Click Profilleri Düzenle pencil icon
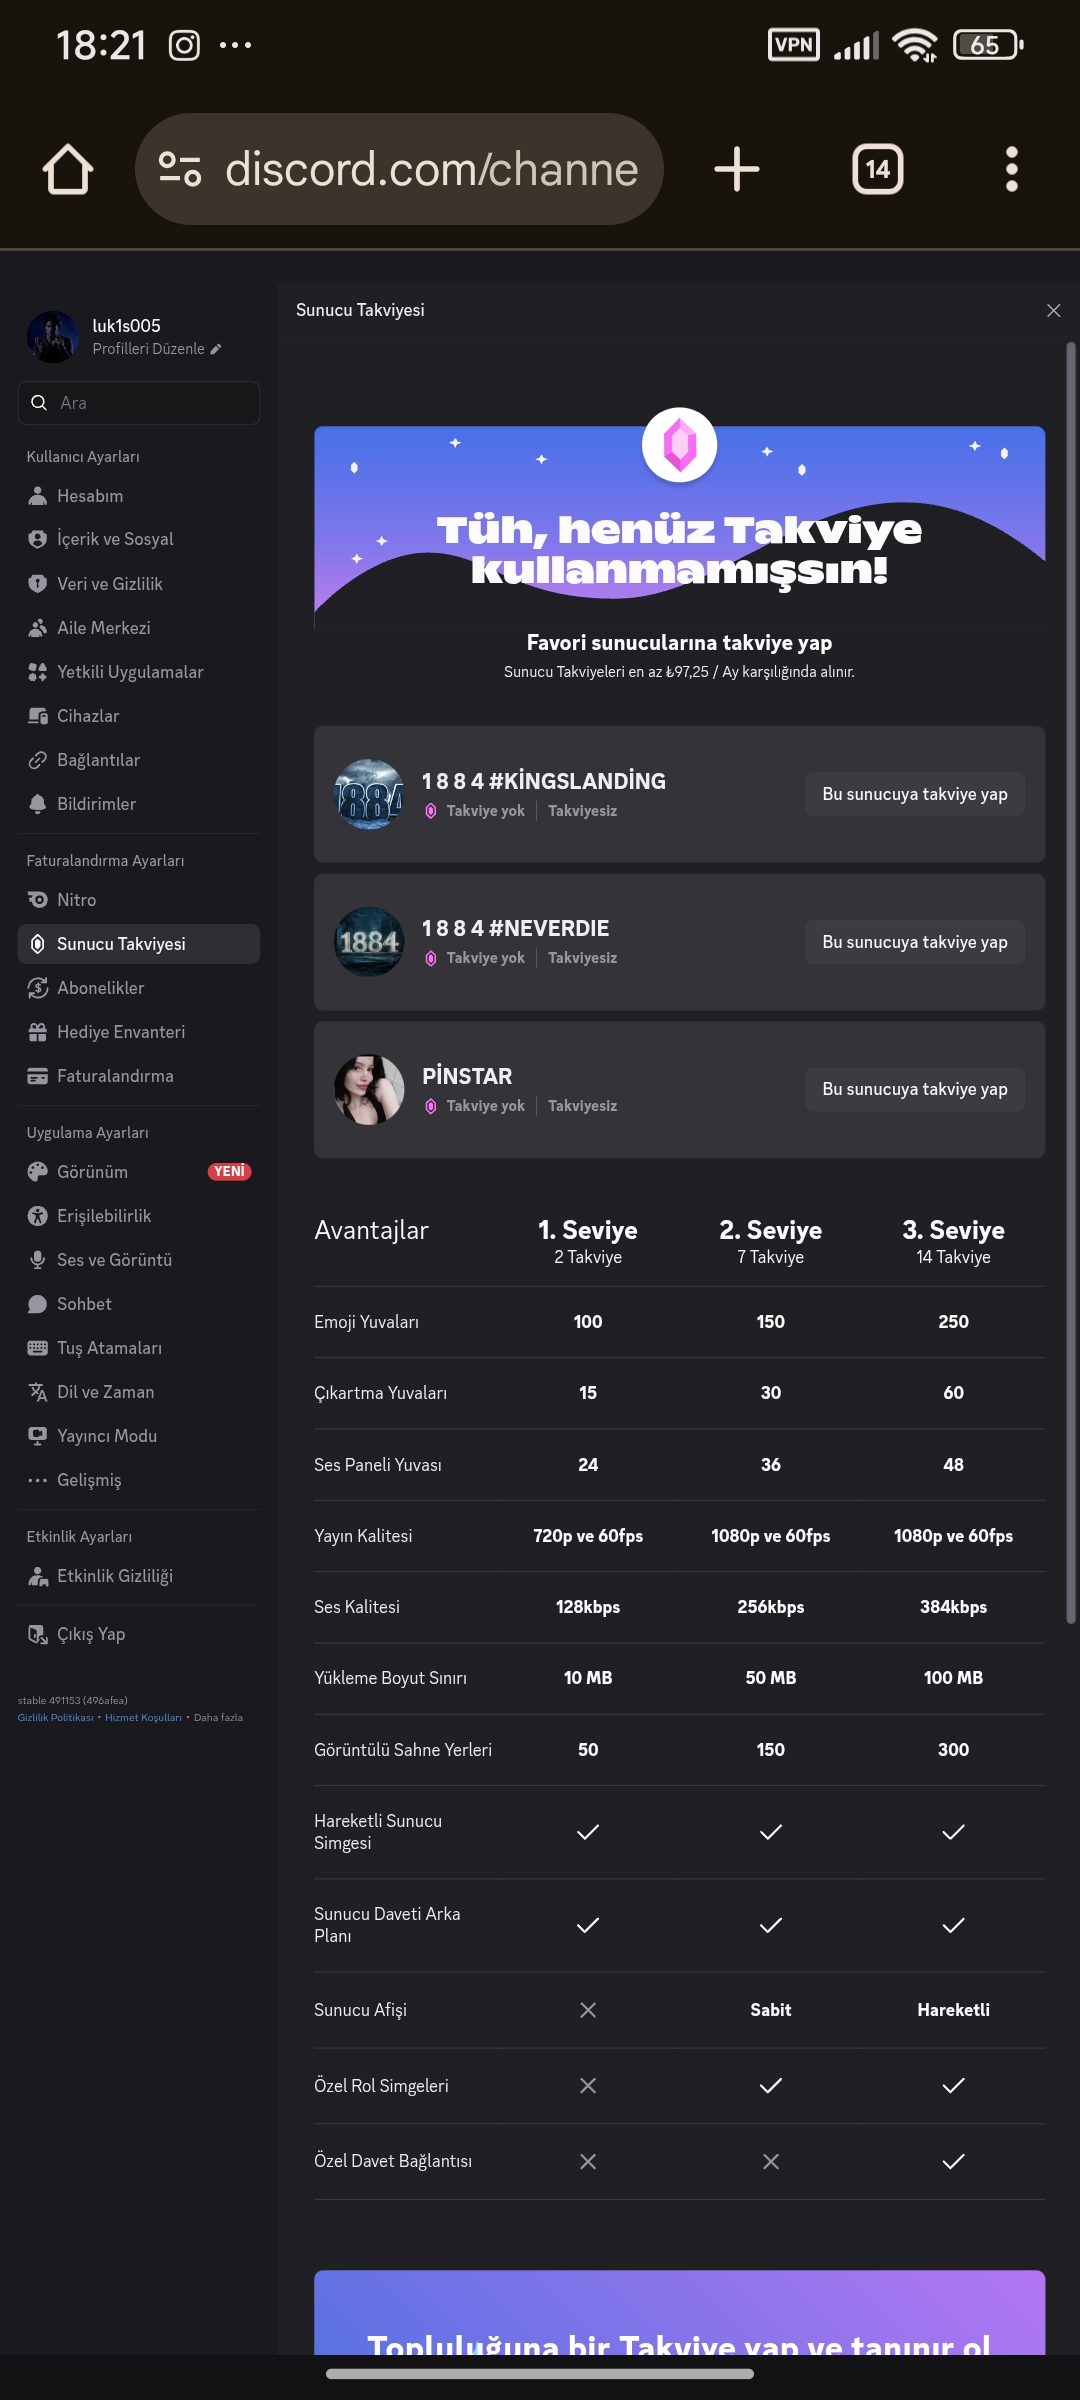 pyautogui.click(x=215, y=349)
